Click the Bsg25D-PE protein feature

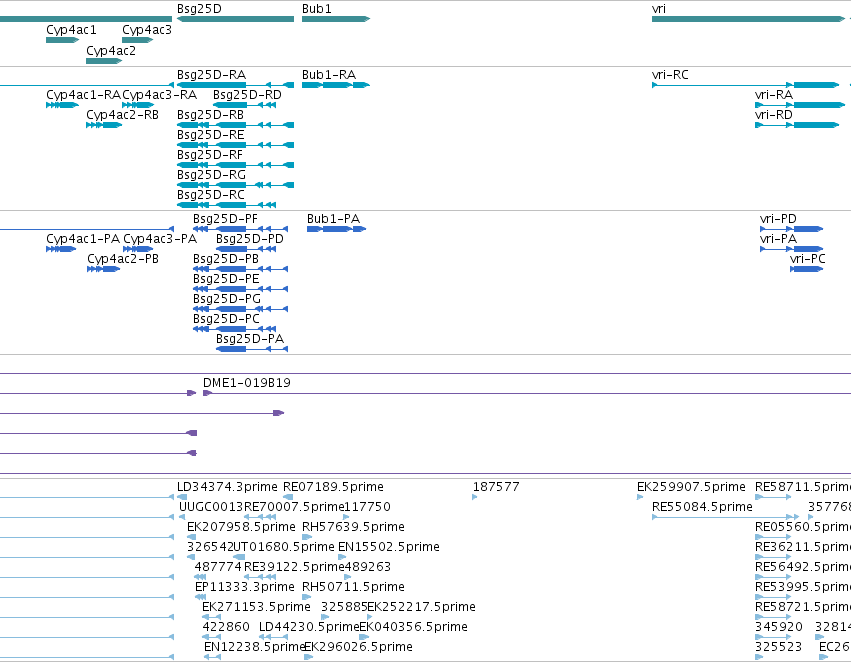(x=240, y=289)
